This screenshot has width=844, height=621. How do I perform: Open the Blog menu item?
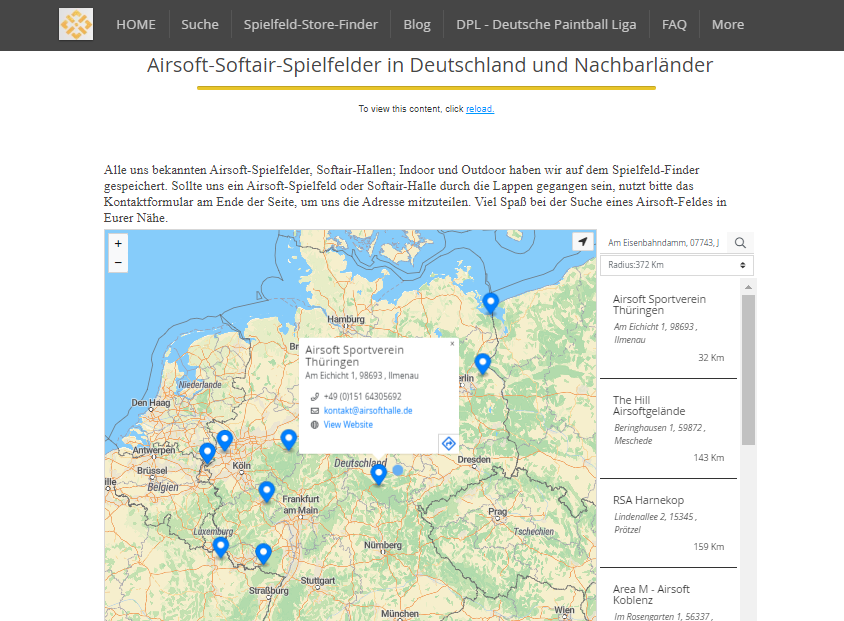(x=416, y=25)
